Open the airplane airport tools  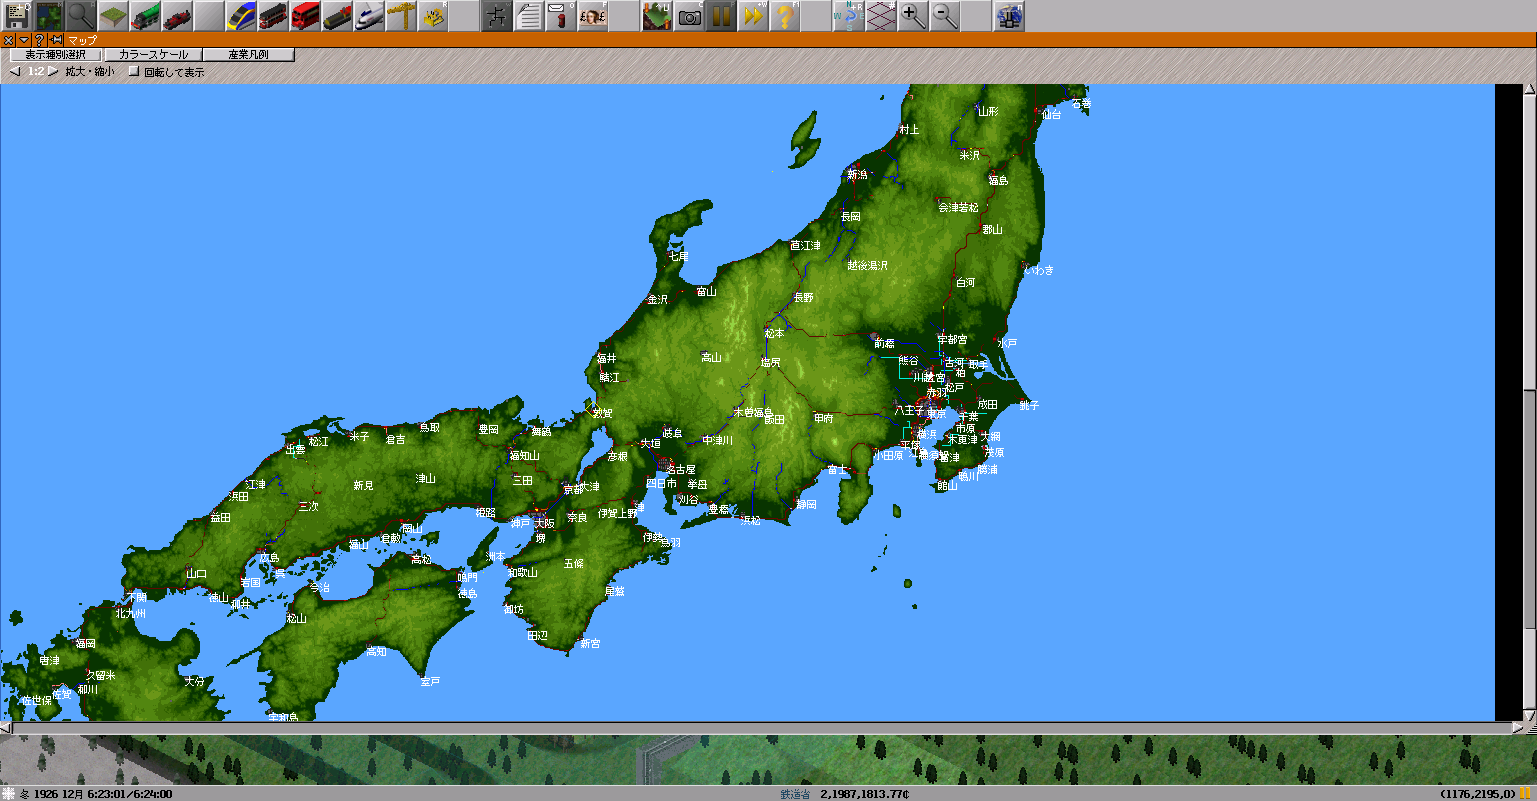pos(368,16)
